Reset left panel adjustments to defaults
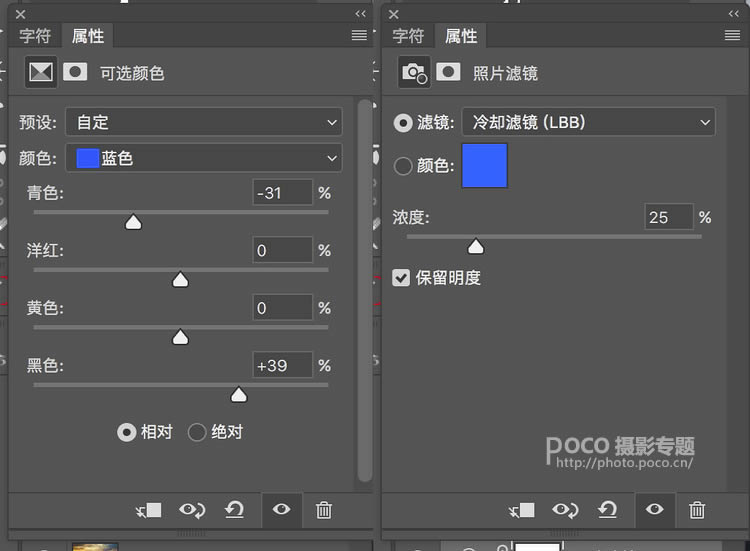The width and height of the screenshot is (750, 551). (235, 510)
